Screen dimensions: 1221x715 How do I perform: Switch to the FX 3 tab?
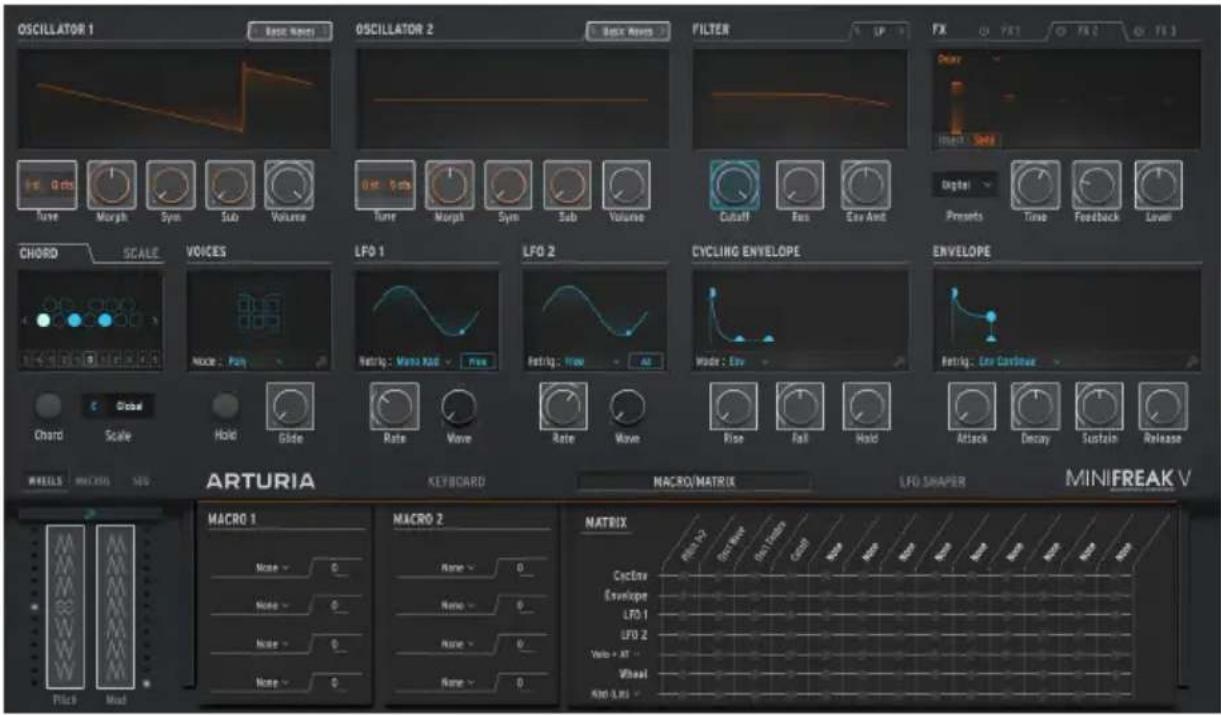click(1164, 32)
